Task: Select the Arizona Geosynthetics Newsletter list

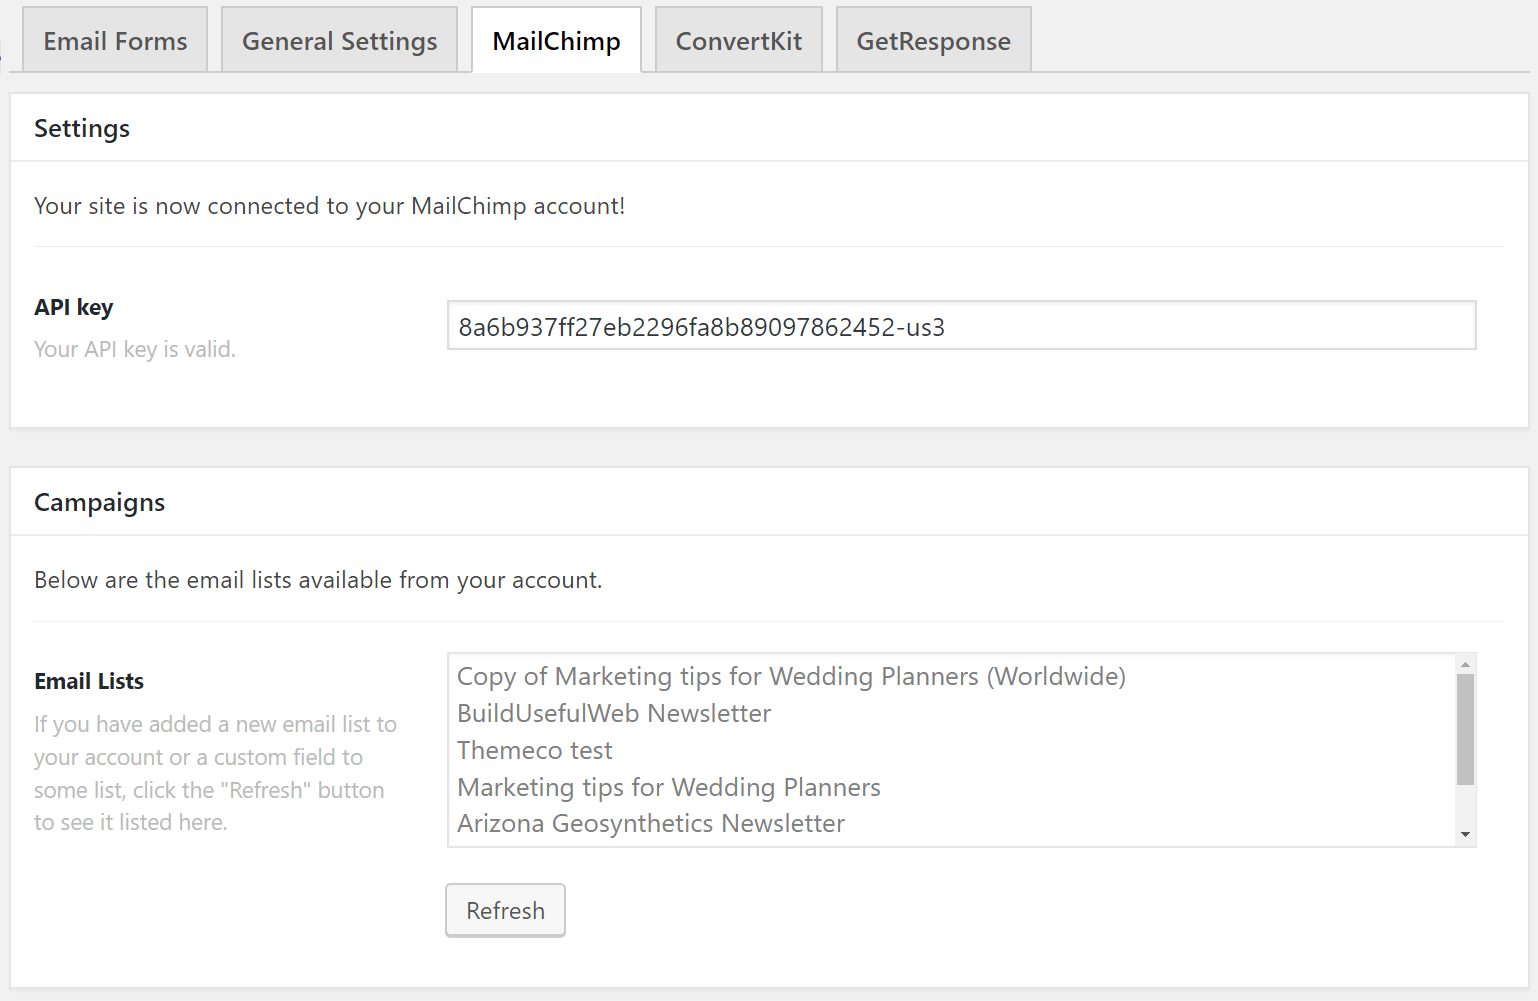Action: tap(650, 823)
